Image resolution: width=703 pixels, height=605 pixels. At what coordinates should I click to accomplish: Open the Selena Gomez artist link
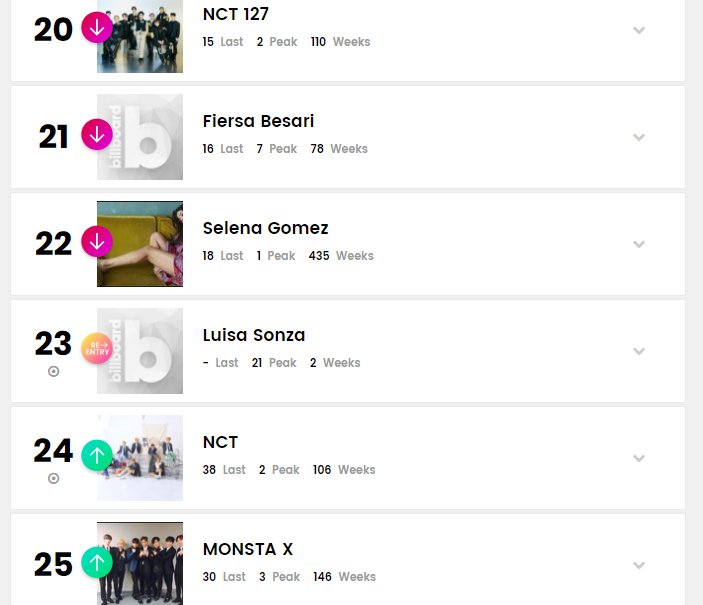click(265, 228)
